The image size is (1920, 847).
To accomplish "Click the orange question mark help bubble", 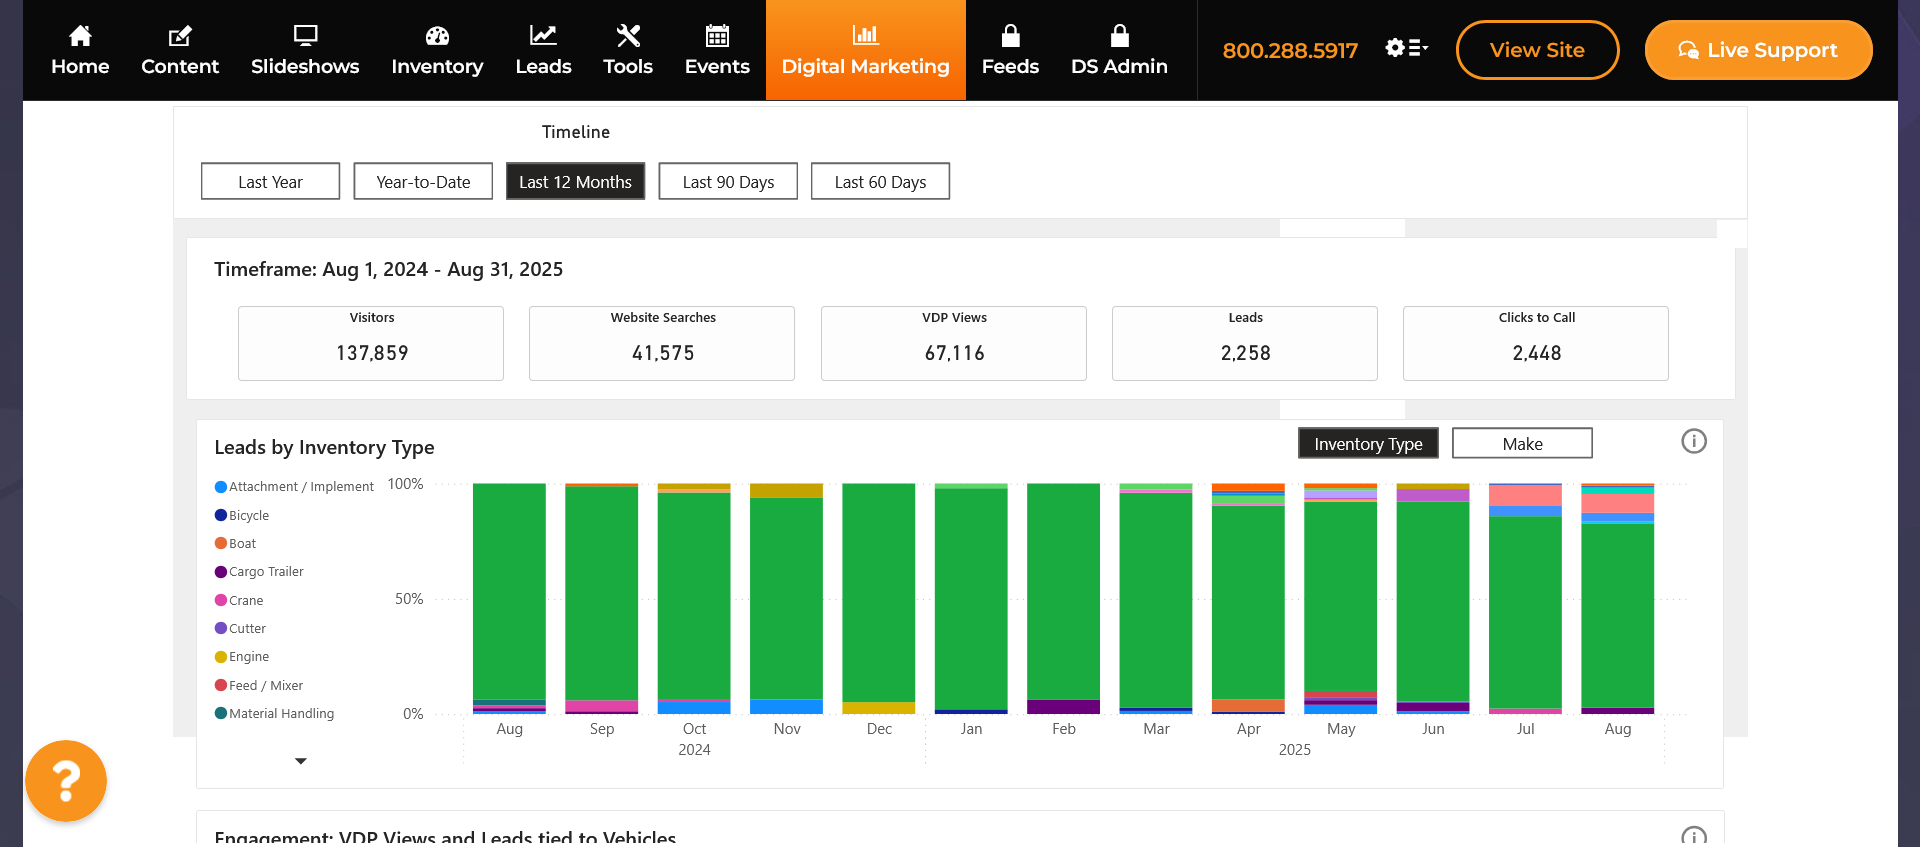I will (66, 781).
